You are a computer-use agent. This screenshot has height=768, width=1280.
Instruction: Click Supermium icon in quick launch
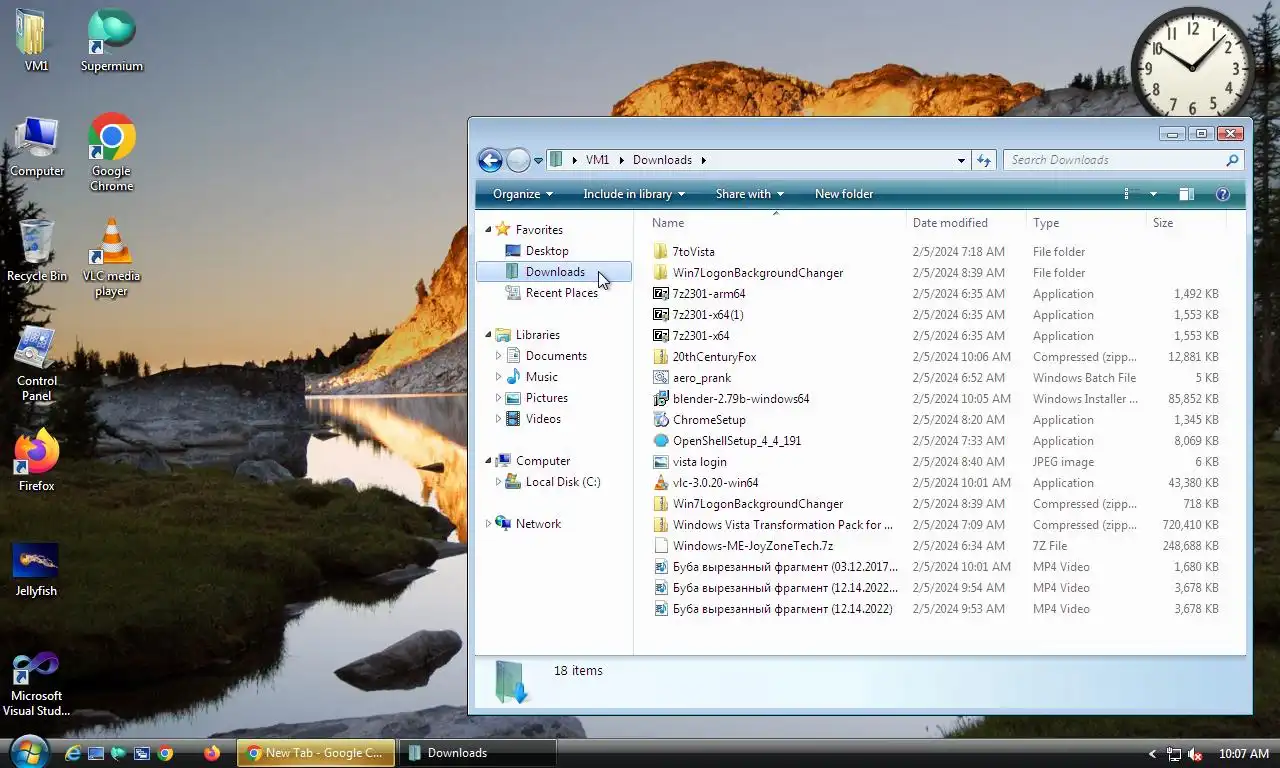click(119, 753)
